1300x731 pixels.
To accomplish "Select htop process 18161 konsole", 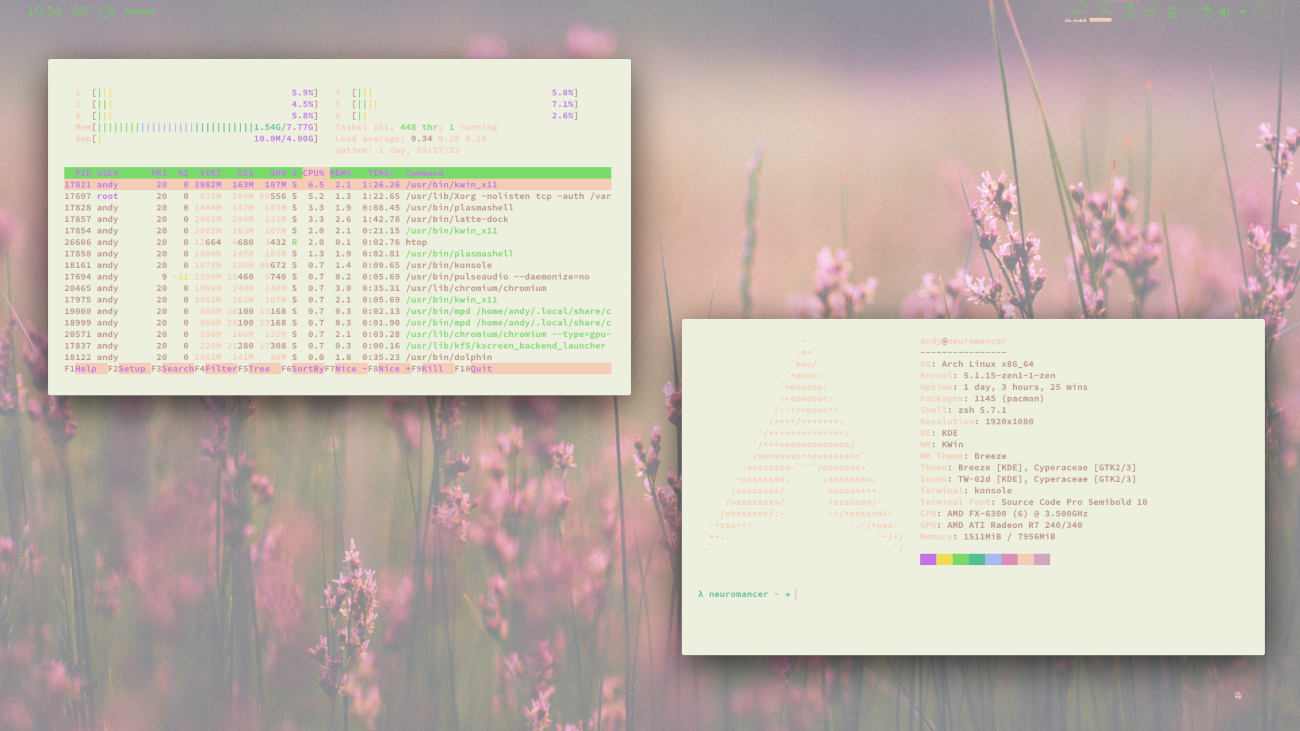I will click(x=337, y=265).
